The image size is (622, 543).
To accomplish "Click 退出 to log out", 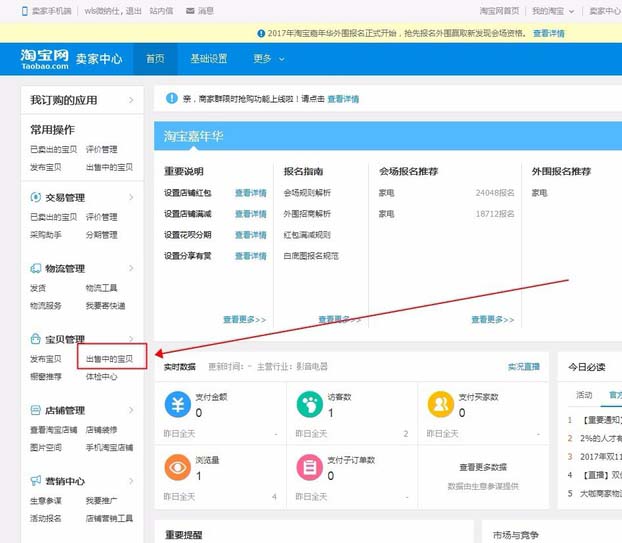I will (134, 11).
